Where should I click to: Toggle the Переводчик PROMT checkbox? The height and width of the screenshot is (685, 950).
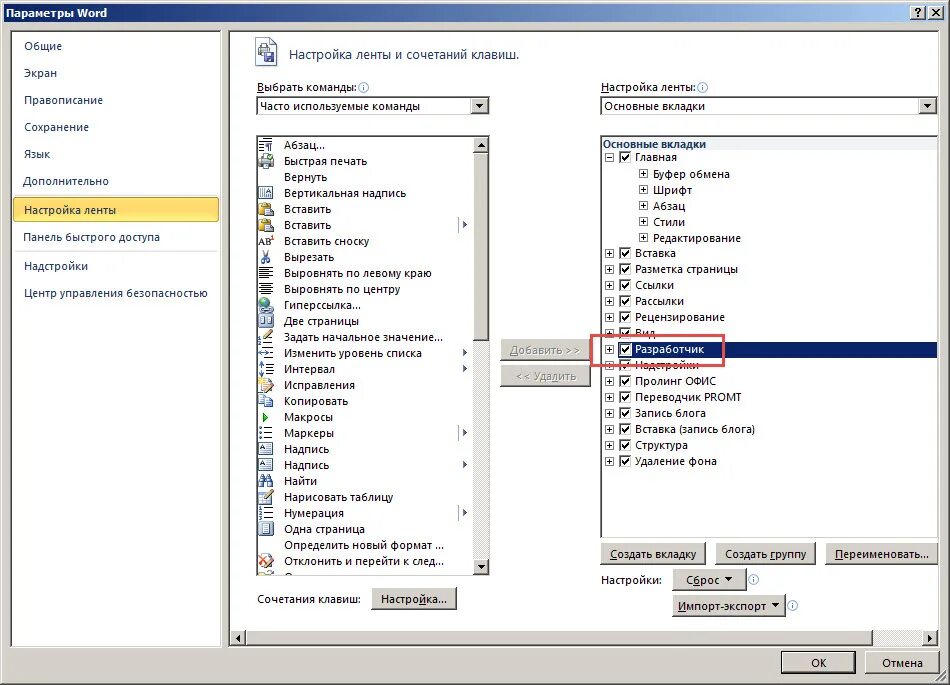tap(625, 397)
